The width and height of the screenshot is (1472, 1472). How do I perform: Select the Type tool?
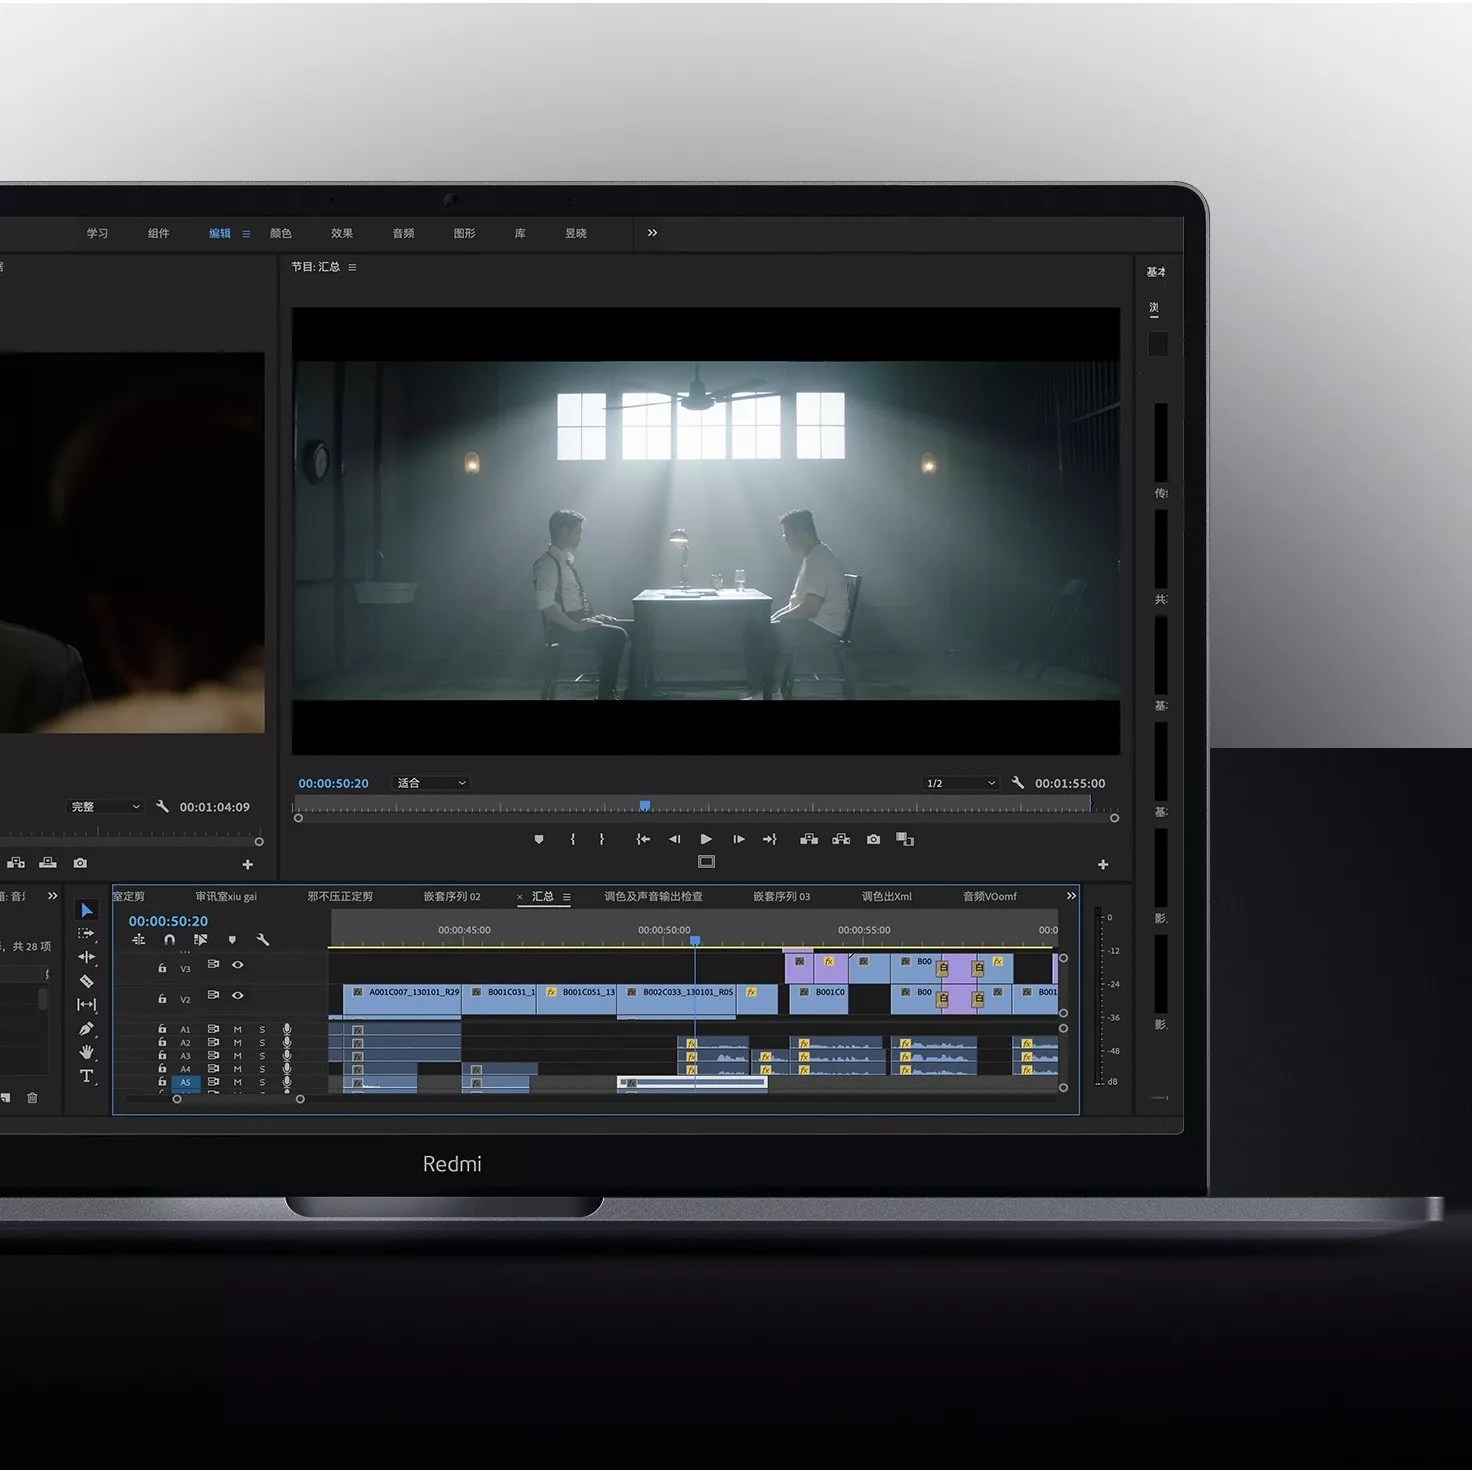[x=87, y=1077]
